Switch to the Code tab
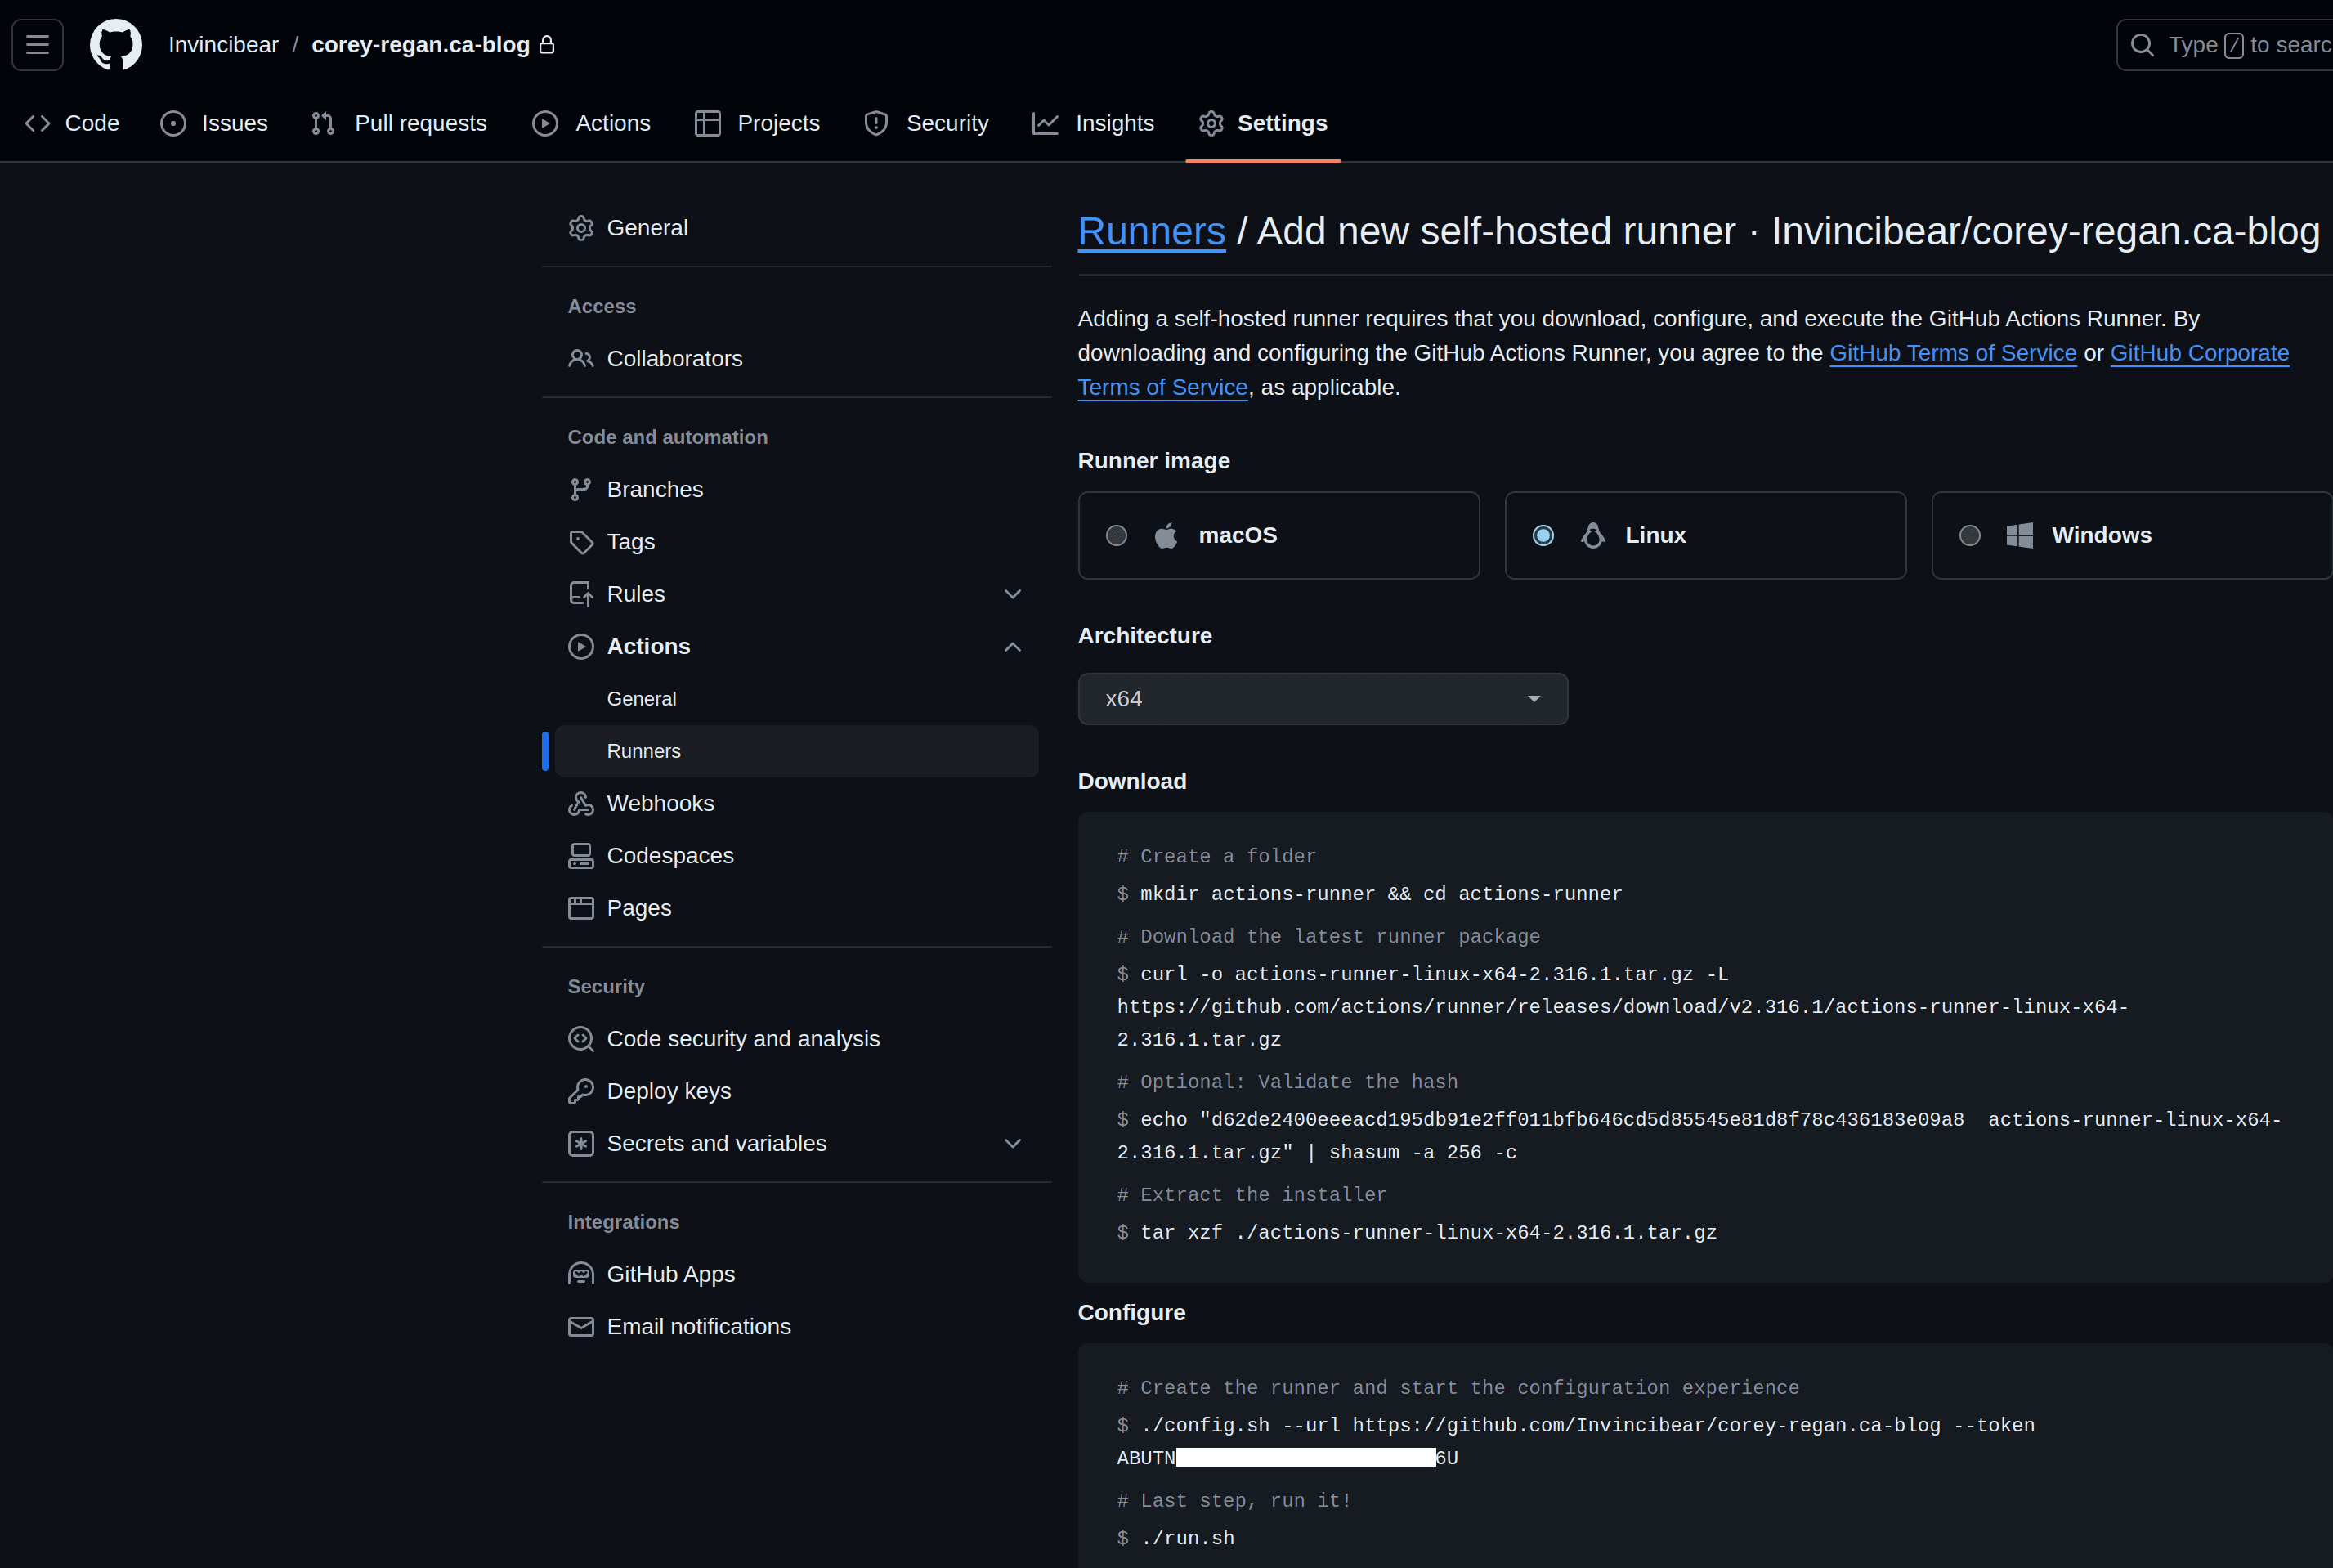This screenshot has width=2333, height=1568. point(72,123)
